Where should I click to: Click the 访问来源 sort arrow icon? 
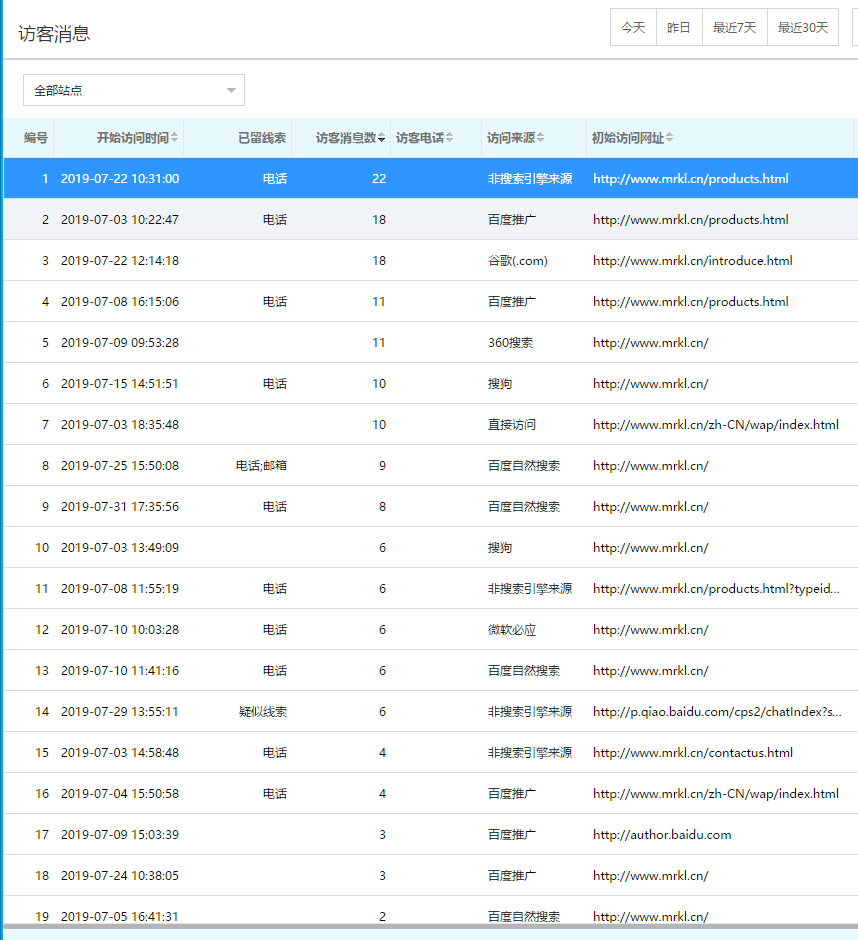[540, 138]
